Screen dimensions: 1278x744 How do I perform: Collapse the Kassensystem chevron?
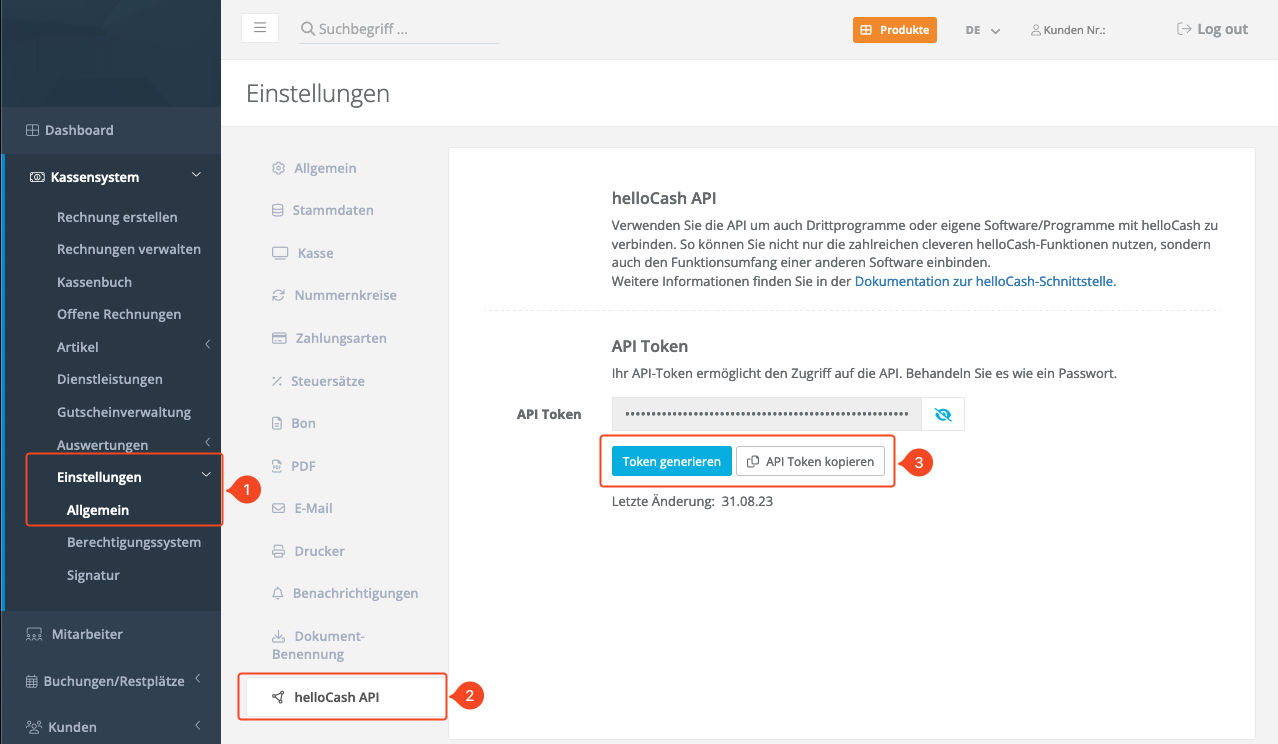[197, 176]
